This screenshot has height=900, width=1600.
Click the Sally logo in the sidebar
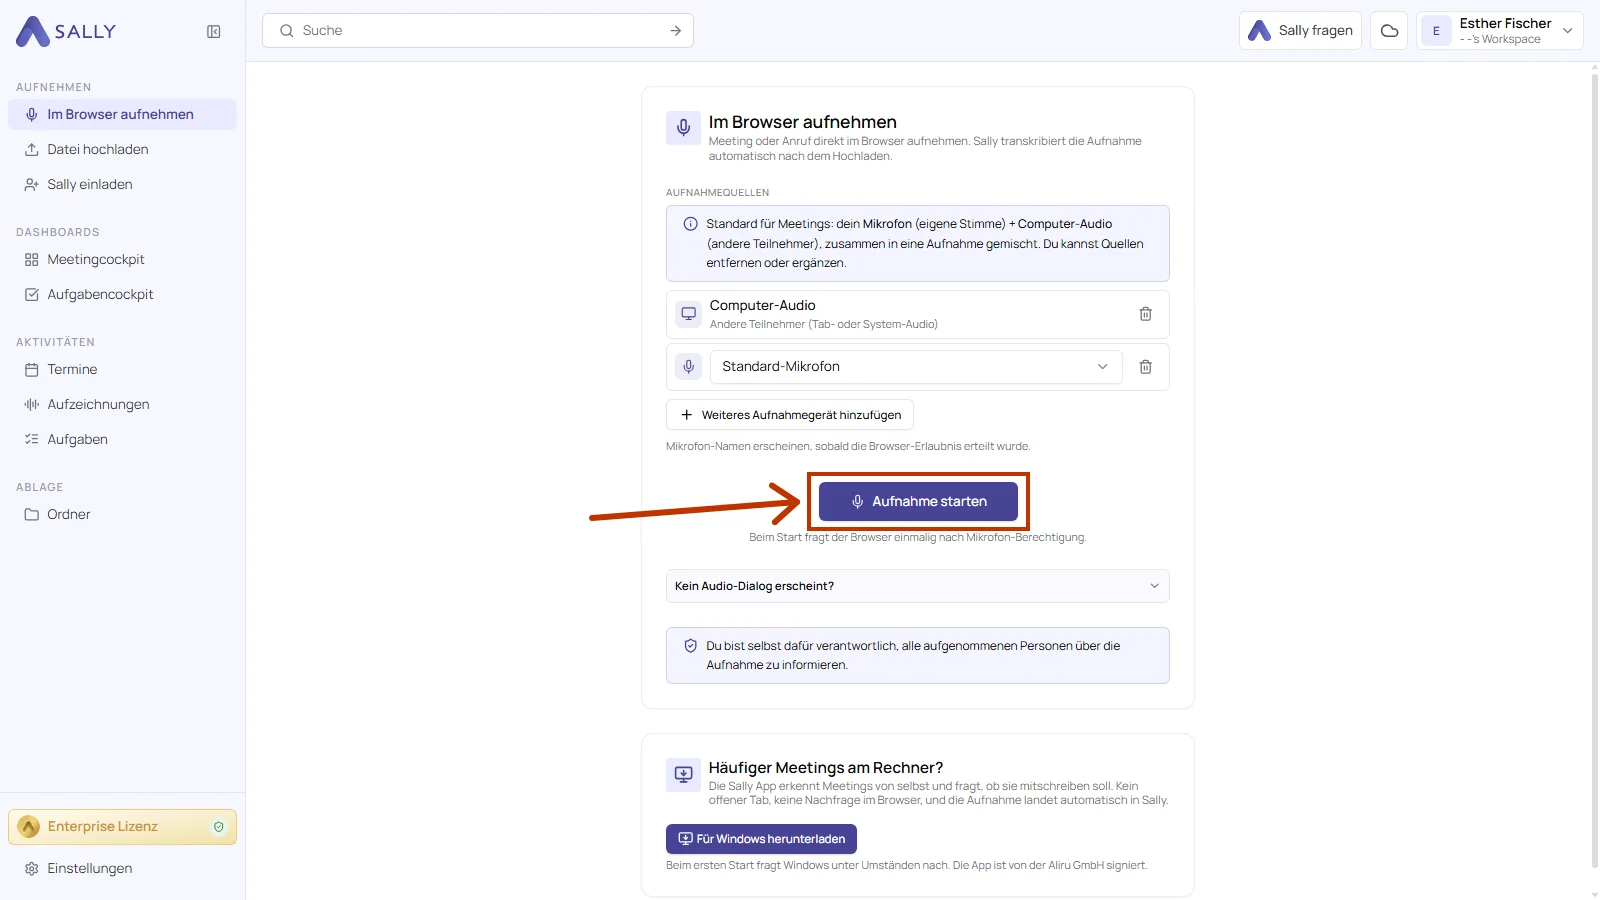point(66,31)
